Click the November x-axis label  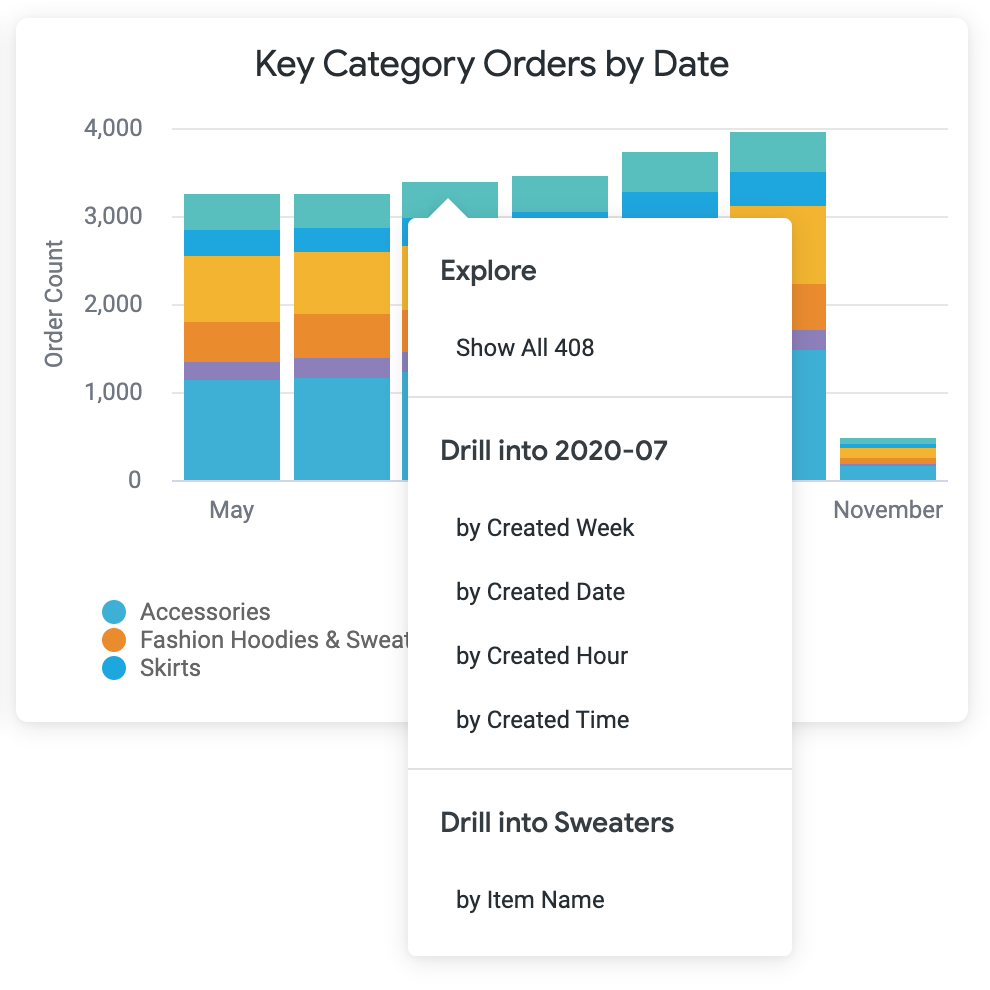point(888,510)
